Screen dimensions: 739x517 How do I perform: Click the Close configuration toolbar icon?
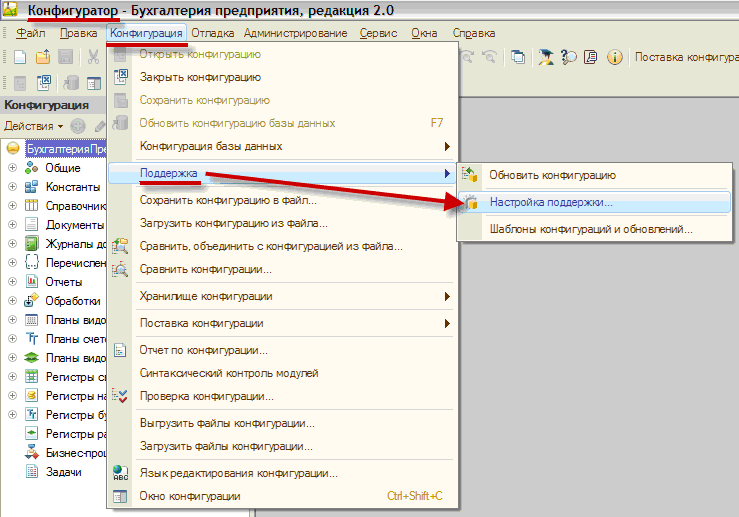(x=45, y=83)
